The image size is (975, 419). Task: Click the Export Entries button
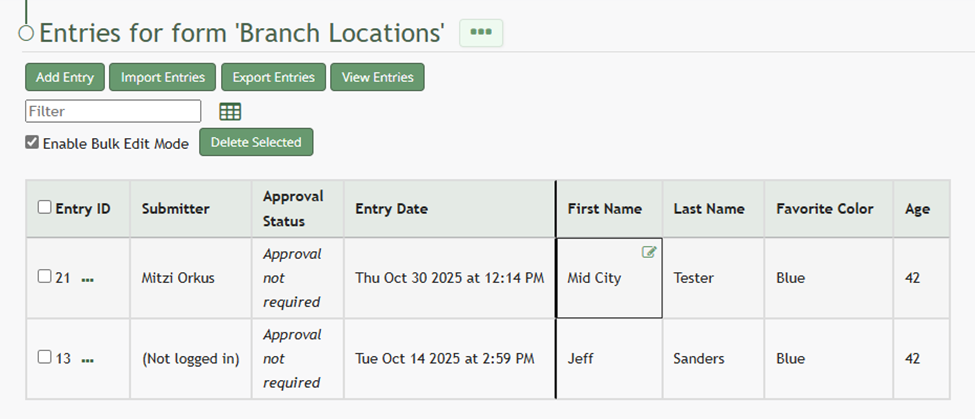(273, 77)
